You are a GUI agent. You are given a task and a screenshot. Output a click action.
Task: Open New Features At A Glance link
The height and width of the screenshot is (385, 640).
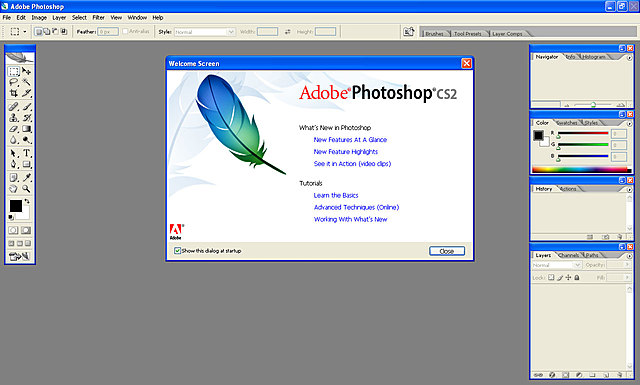pyautogui.click(x=350, y=140)
